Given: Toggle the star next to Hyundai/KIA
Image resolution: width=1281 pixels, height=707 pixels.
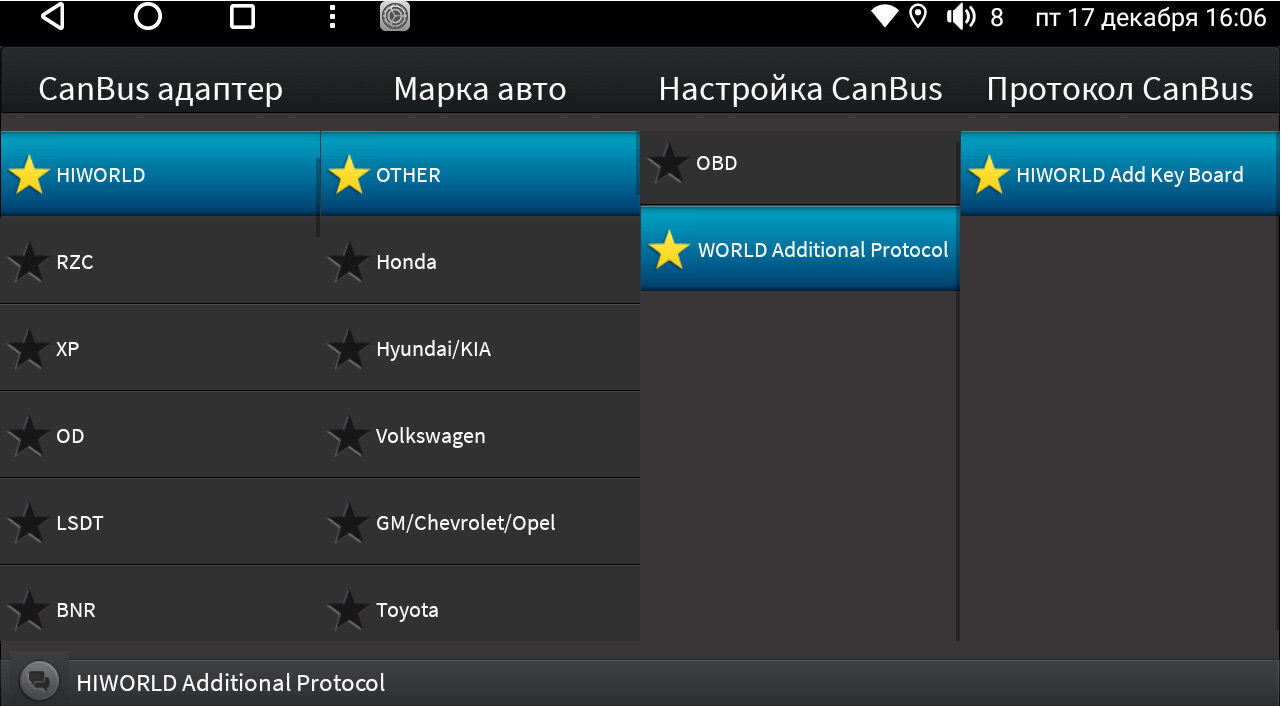Looking at the screenshot, I should [349, 349].
